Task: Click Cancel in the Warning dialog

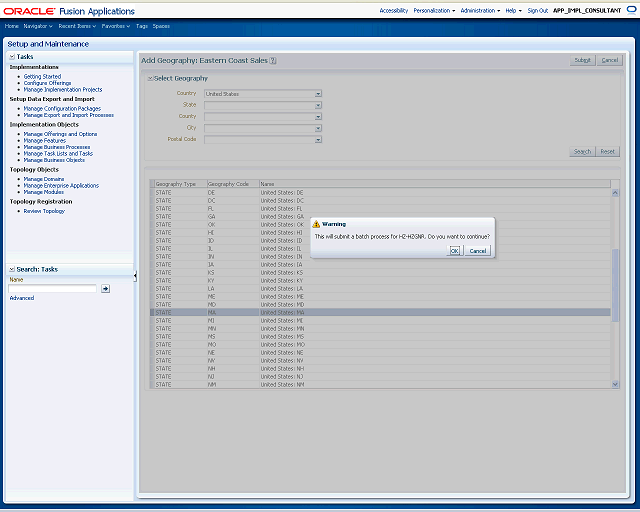Action: [478, 251]
